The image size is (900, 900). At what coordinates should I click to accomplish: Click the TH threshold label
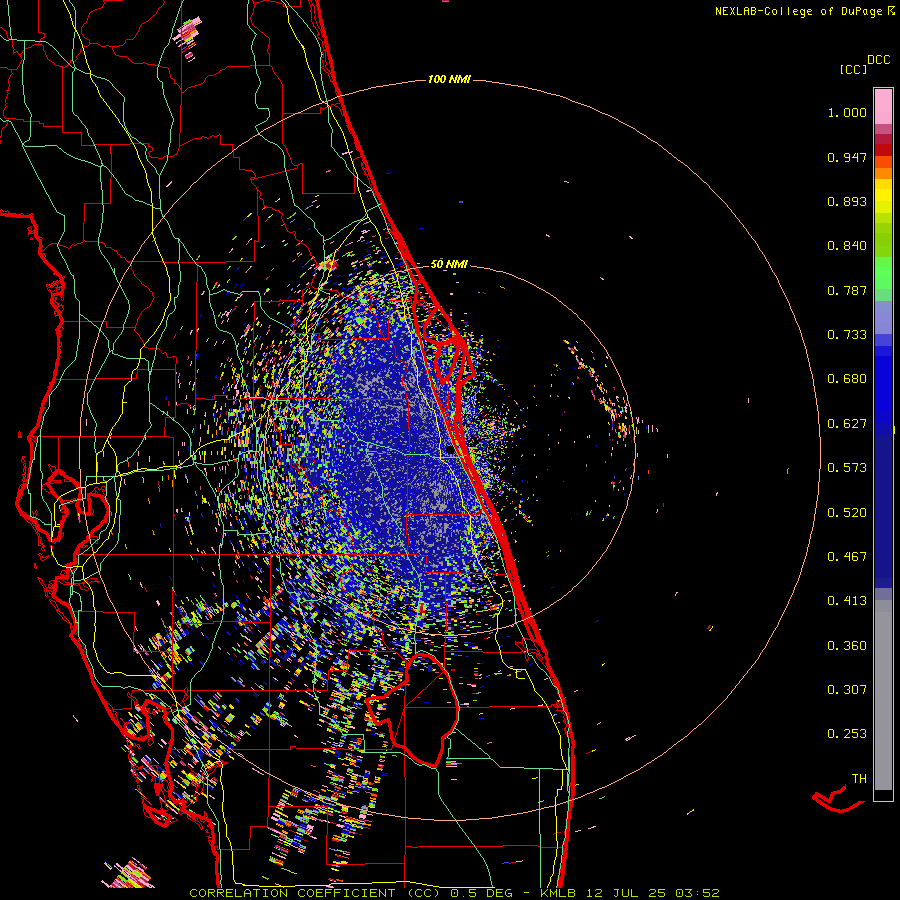click(859, 779)
